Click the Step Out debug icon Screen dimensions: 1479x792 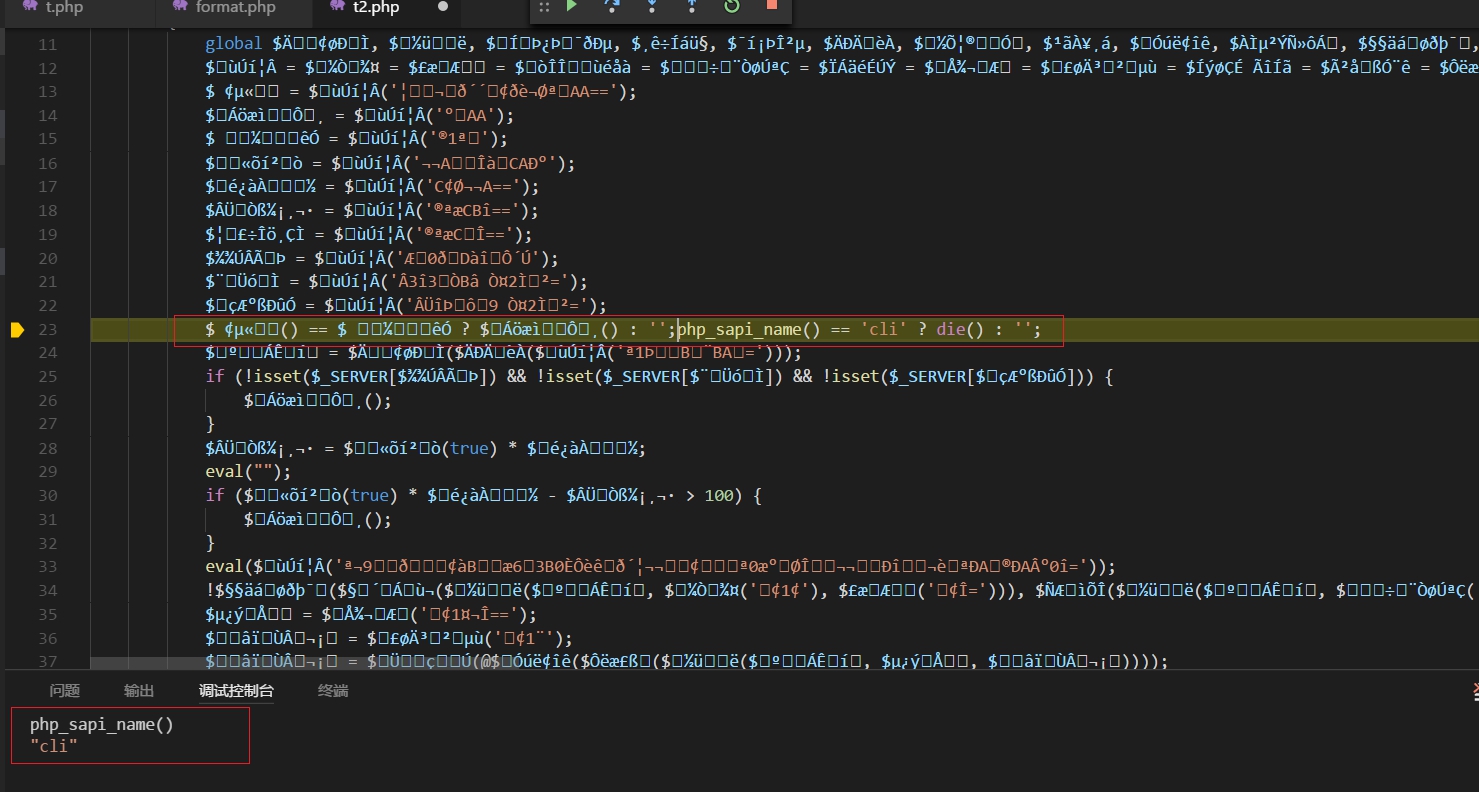click(x=691, y=6)
